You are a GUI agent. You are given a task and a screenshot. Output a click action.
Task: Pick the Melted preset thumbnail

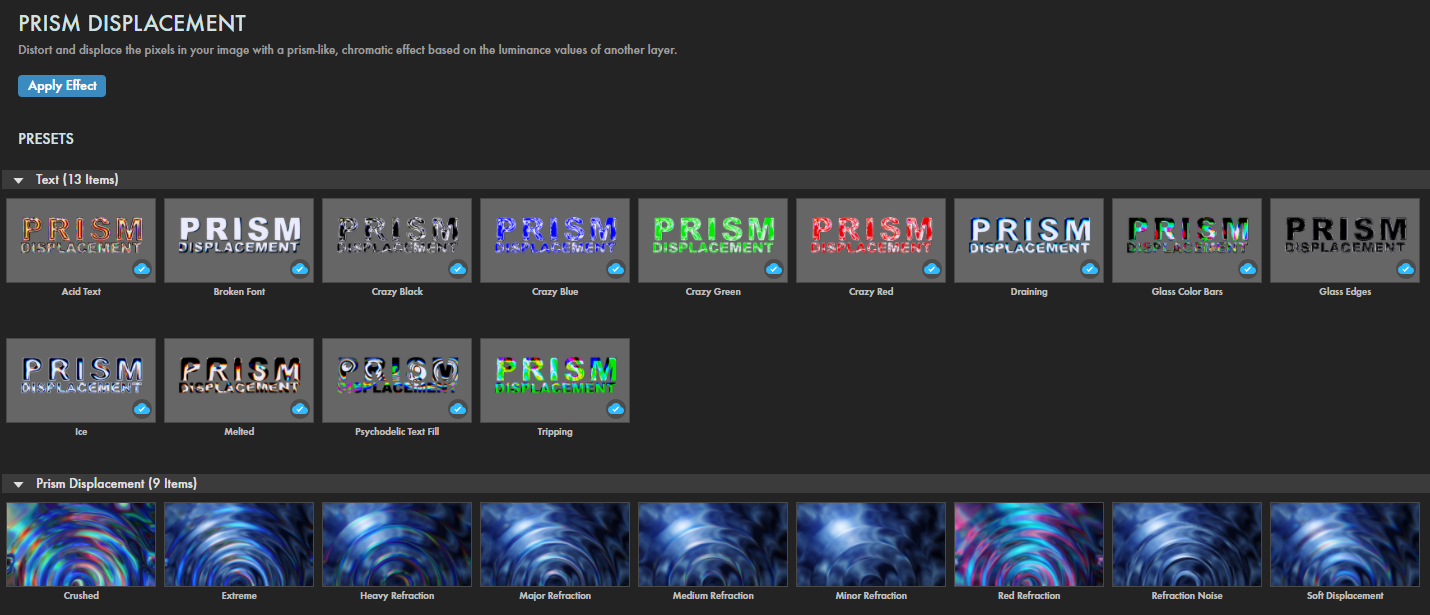(x=239, y=380)
